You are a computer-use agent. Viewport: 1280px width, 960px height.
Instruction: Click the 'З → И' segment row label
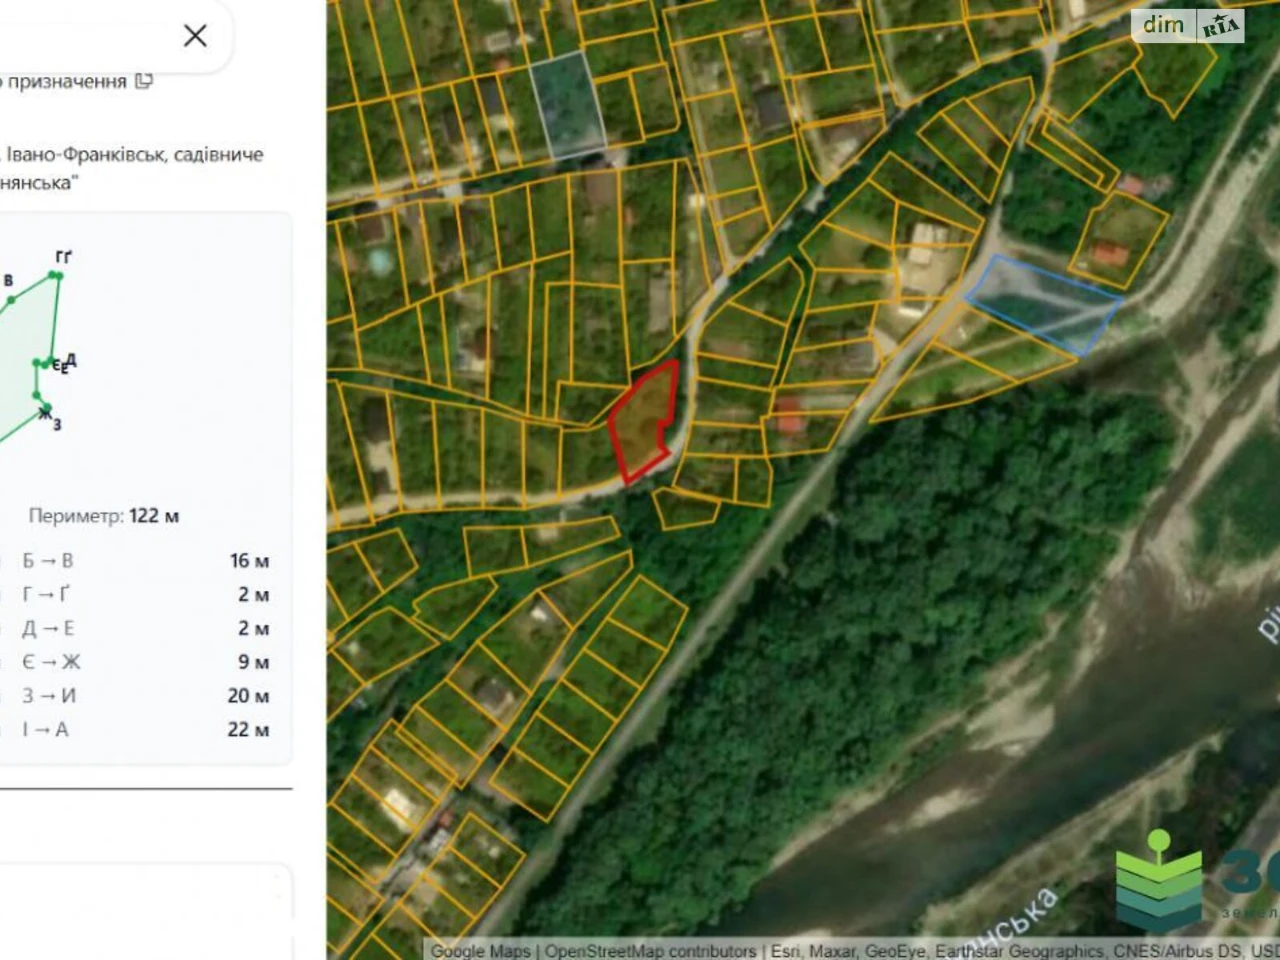pos(49,696)
